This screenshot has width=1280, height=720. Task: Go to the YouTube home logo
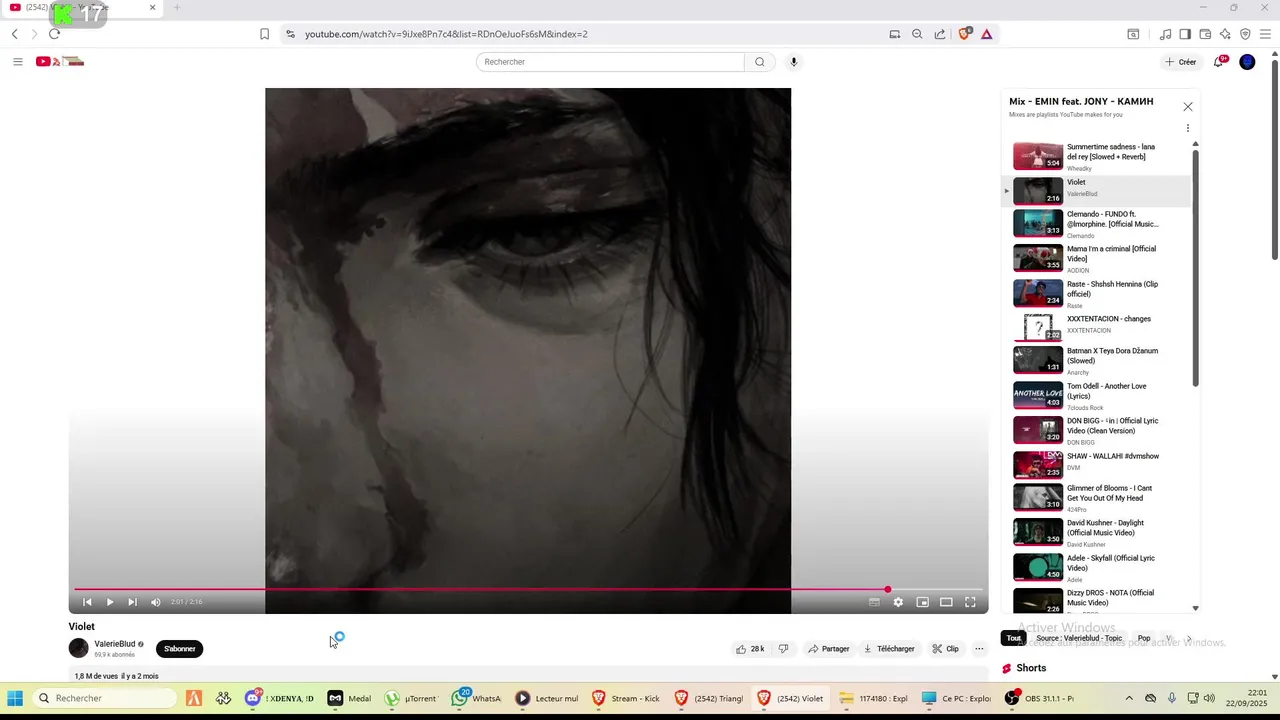pyautogui.click(x=60, y=62)
